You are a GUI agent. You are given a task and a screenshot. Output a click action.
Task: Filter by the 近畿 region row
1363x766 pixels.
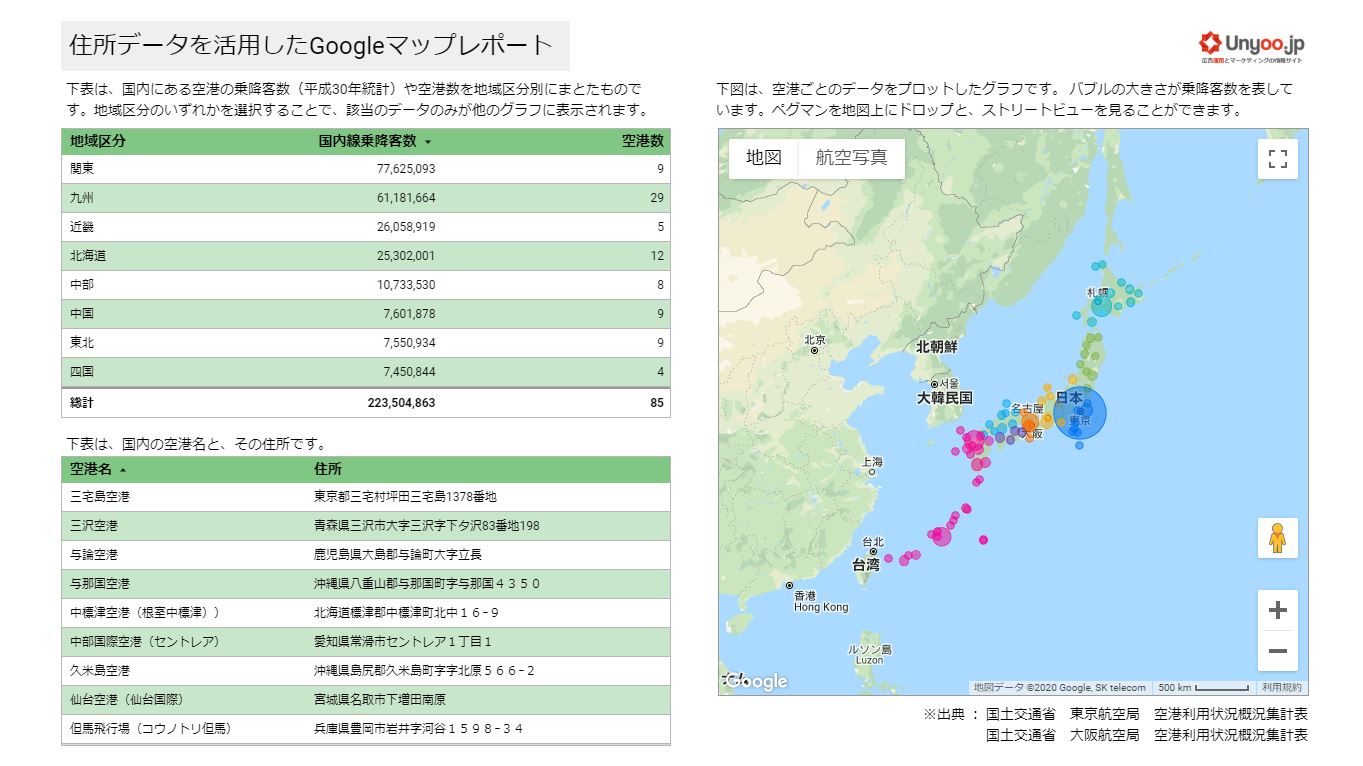pos(366,227)
